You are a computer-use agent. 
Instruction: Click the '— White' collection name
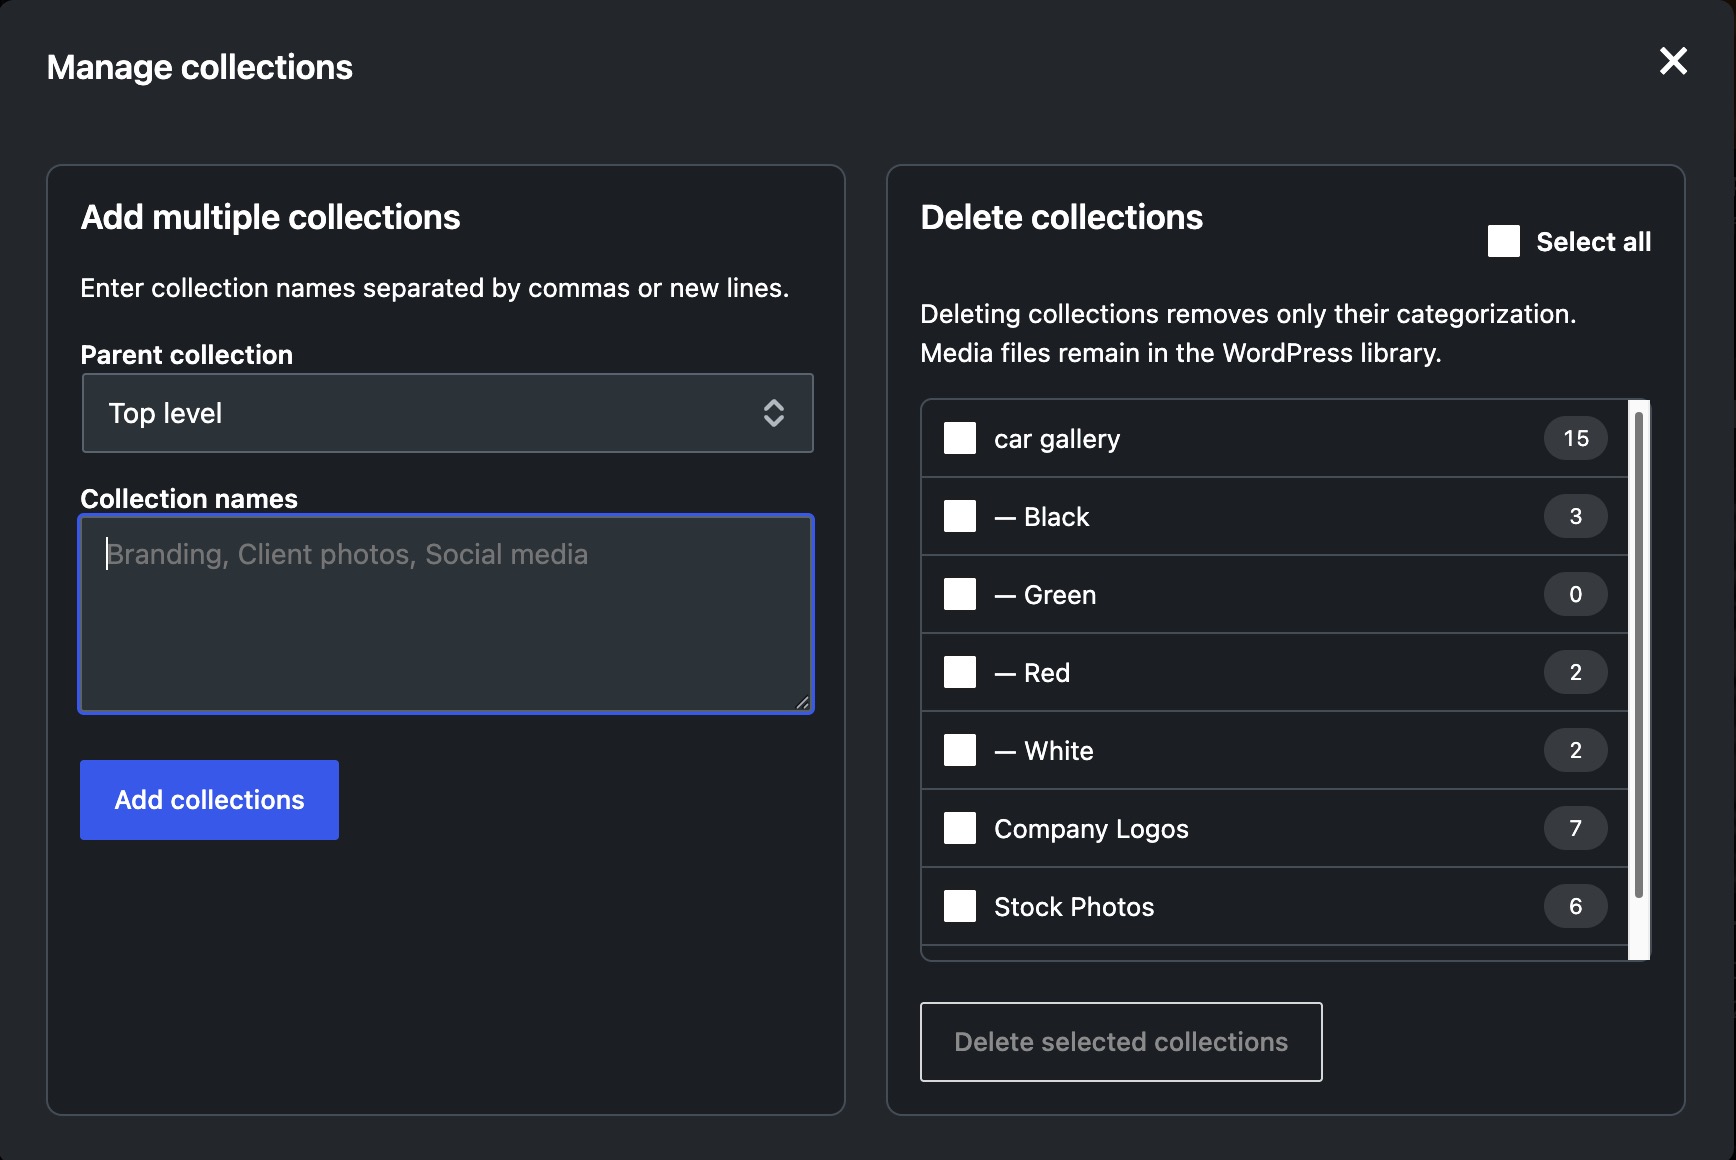(1044, 751)
